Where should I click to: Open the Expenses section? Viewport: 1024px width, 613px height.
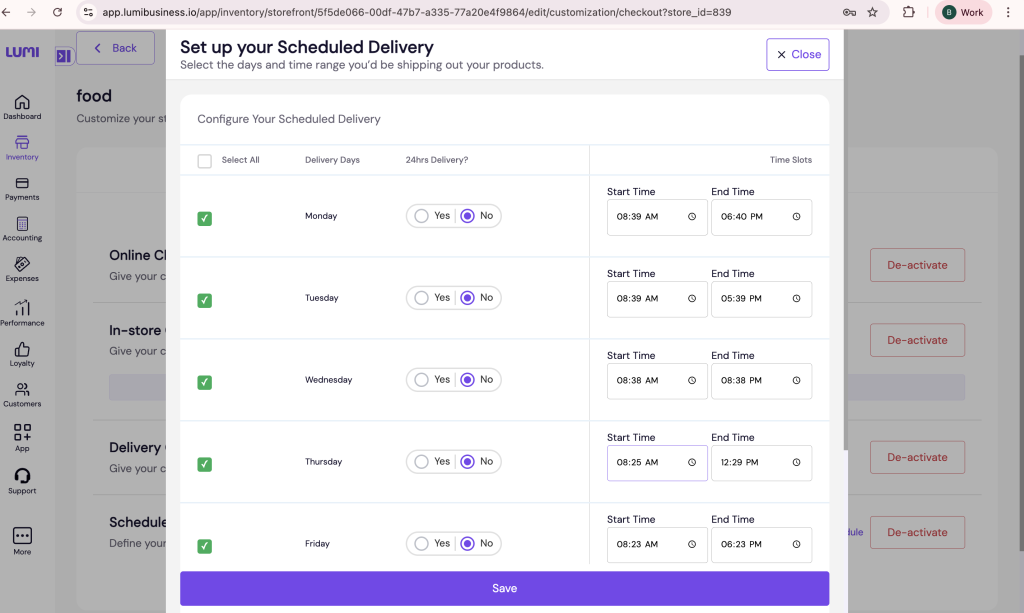click(21, 268)
